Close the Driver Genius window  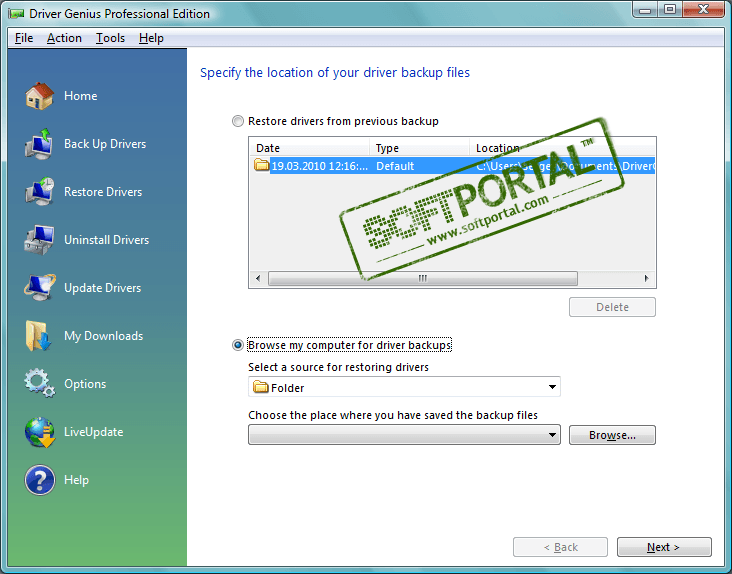pos(704,9)
